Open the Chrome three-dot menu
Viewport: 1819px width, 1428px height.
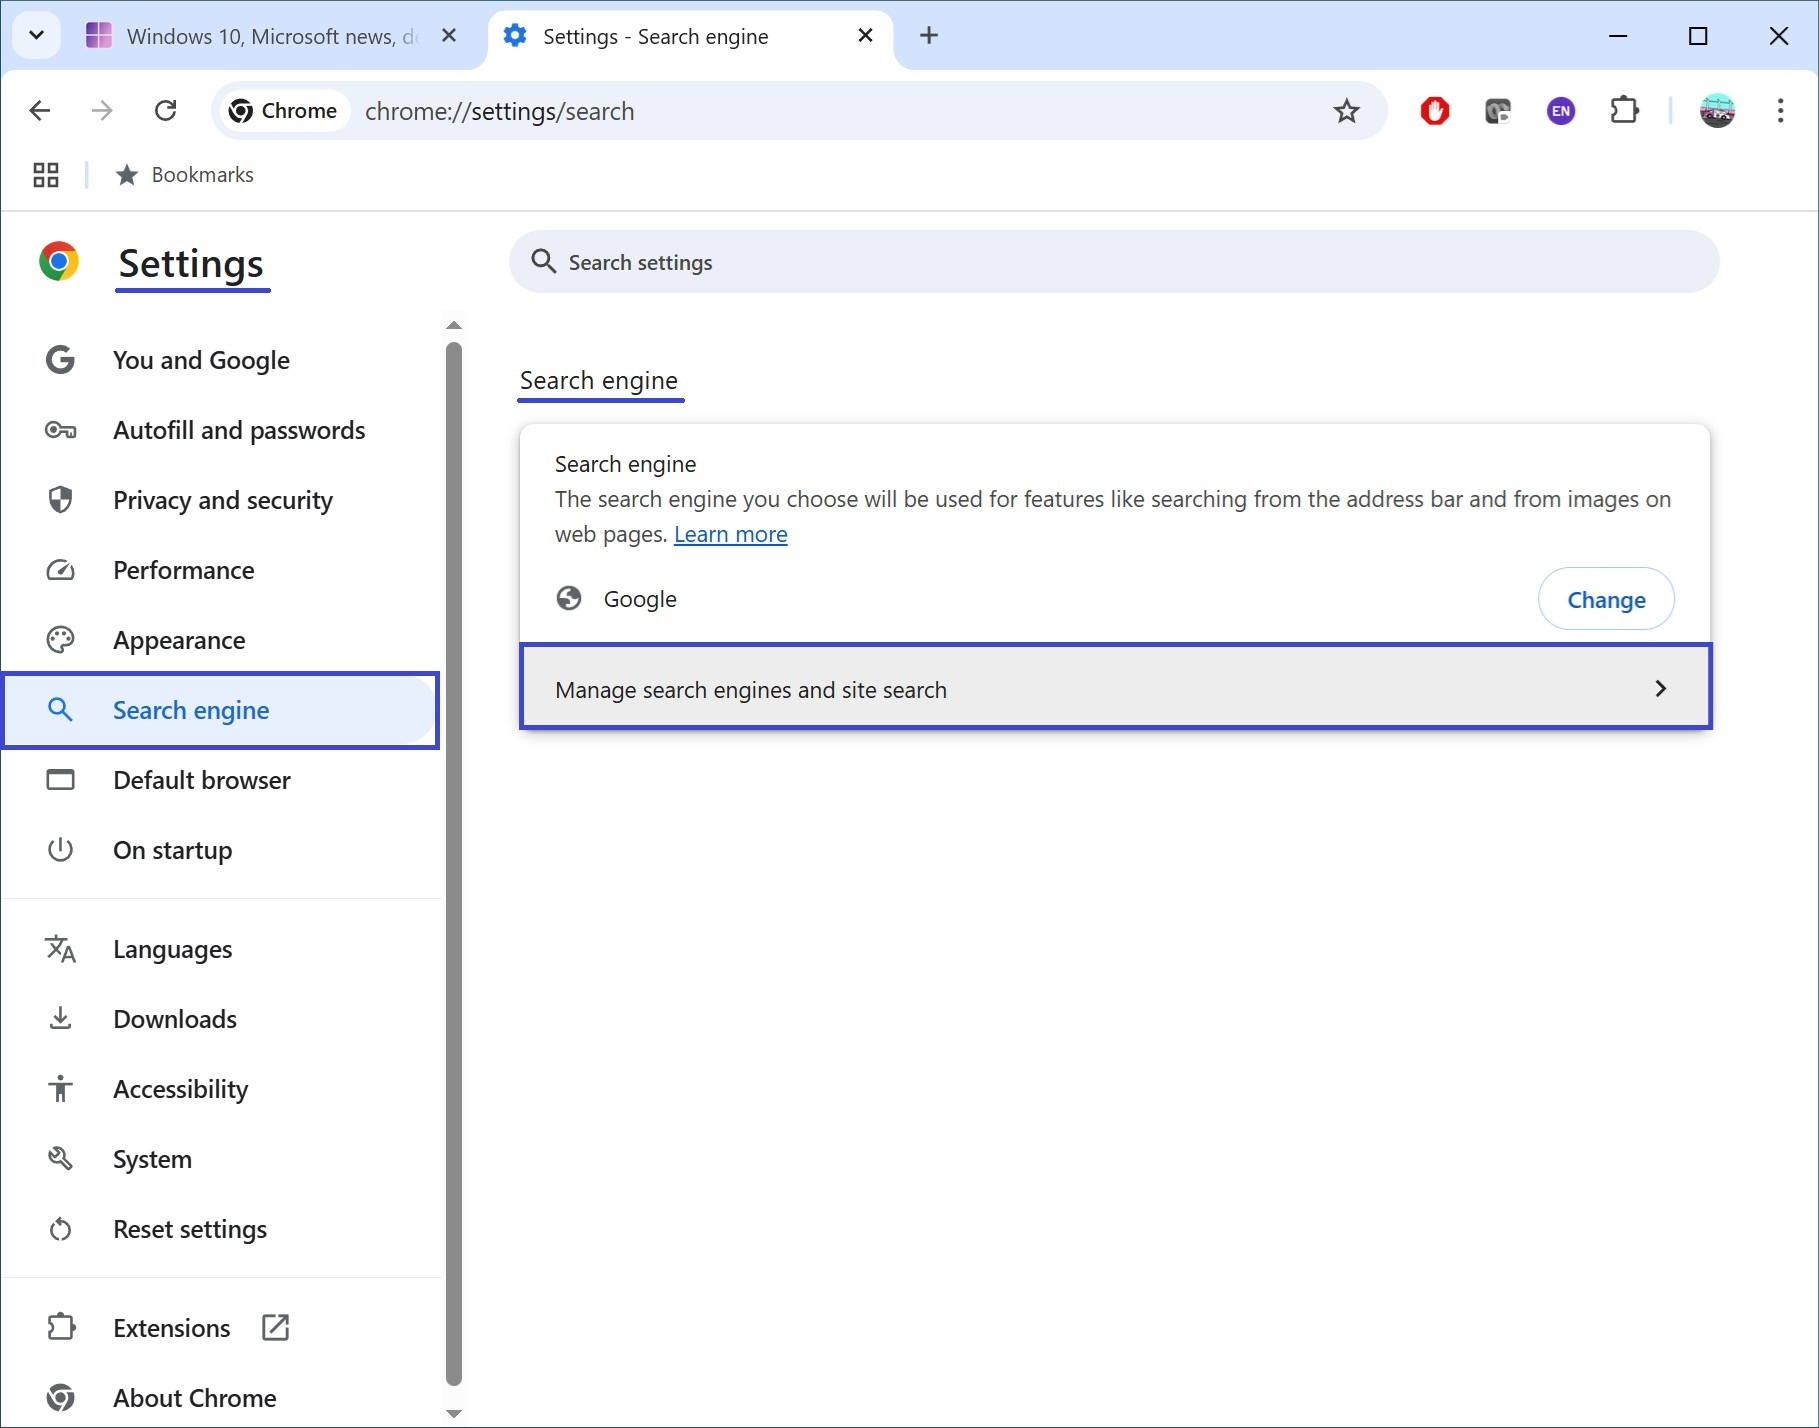point(1780,111)
